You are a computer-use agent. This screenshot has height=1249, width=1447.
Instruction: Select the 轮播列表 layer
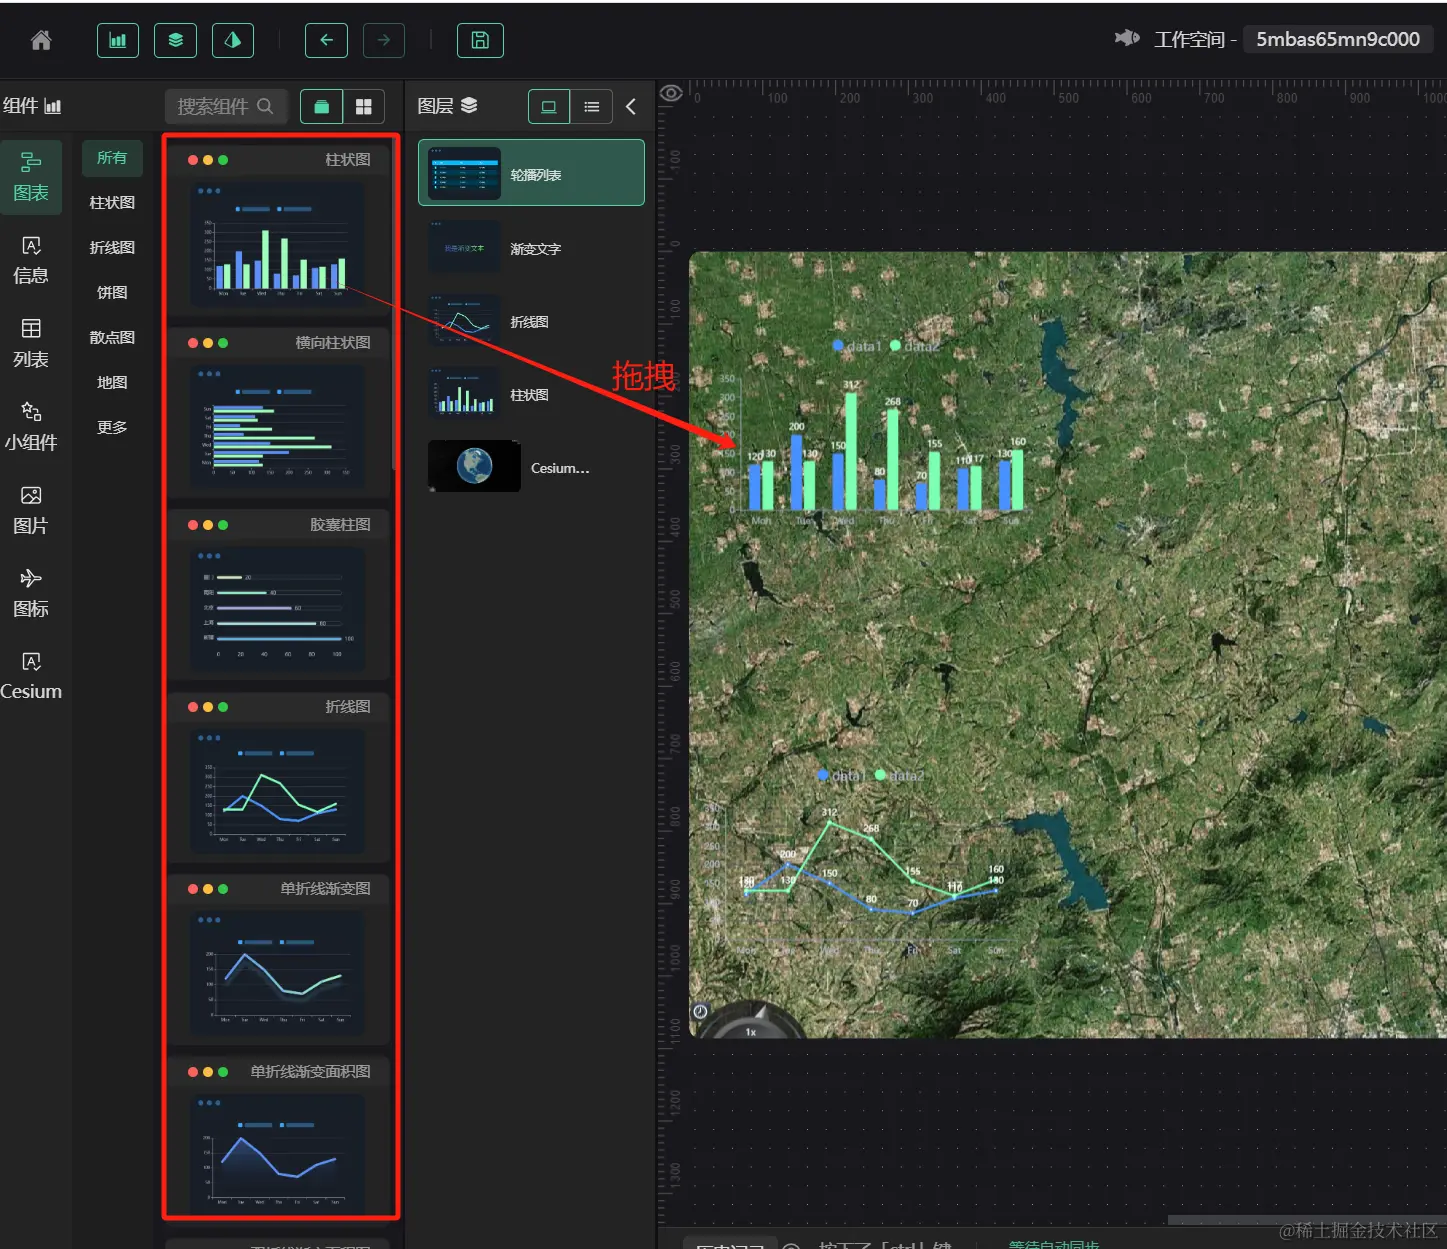coord(531,173)
